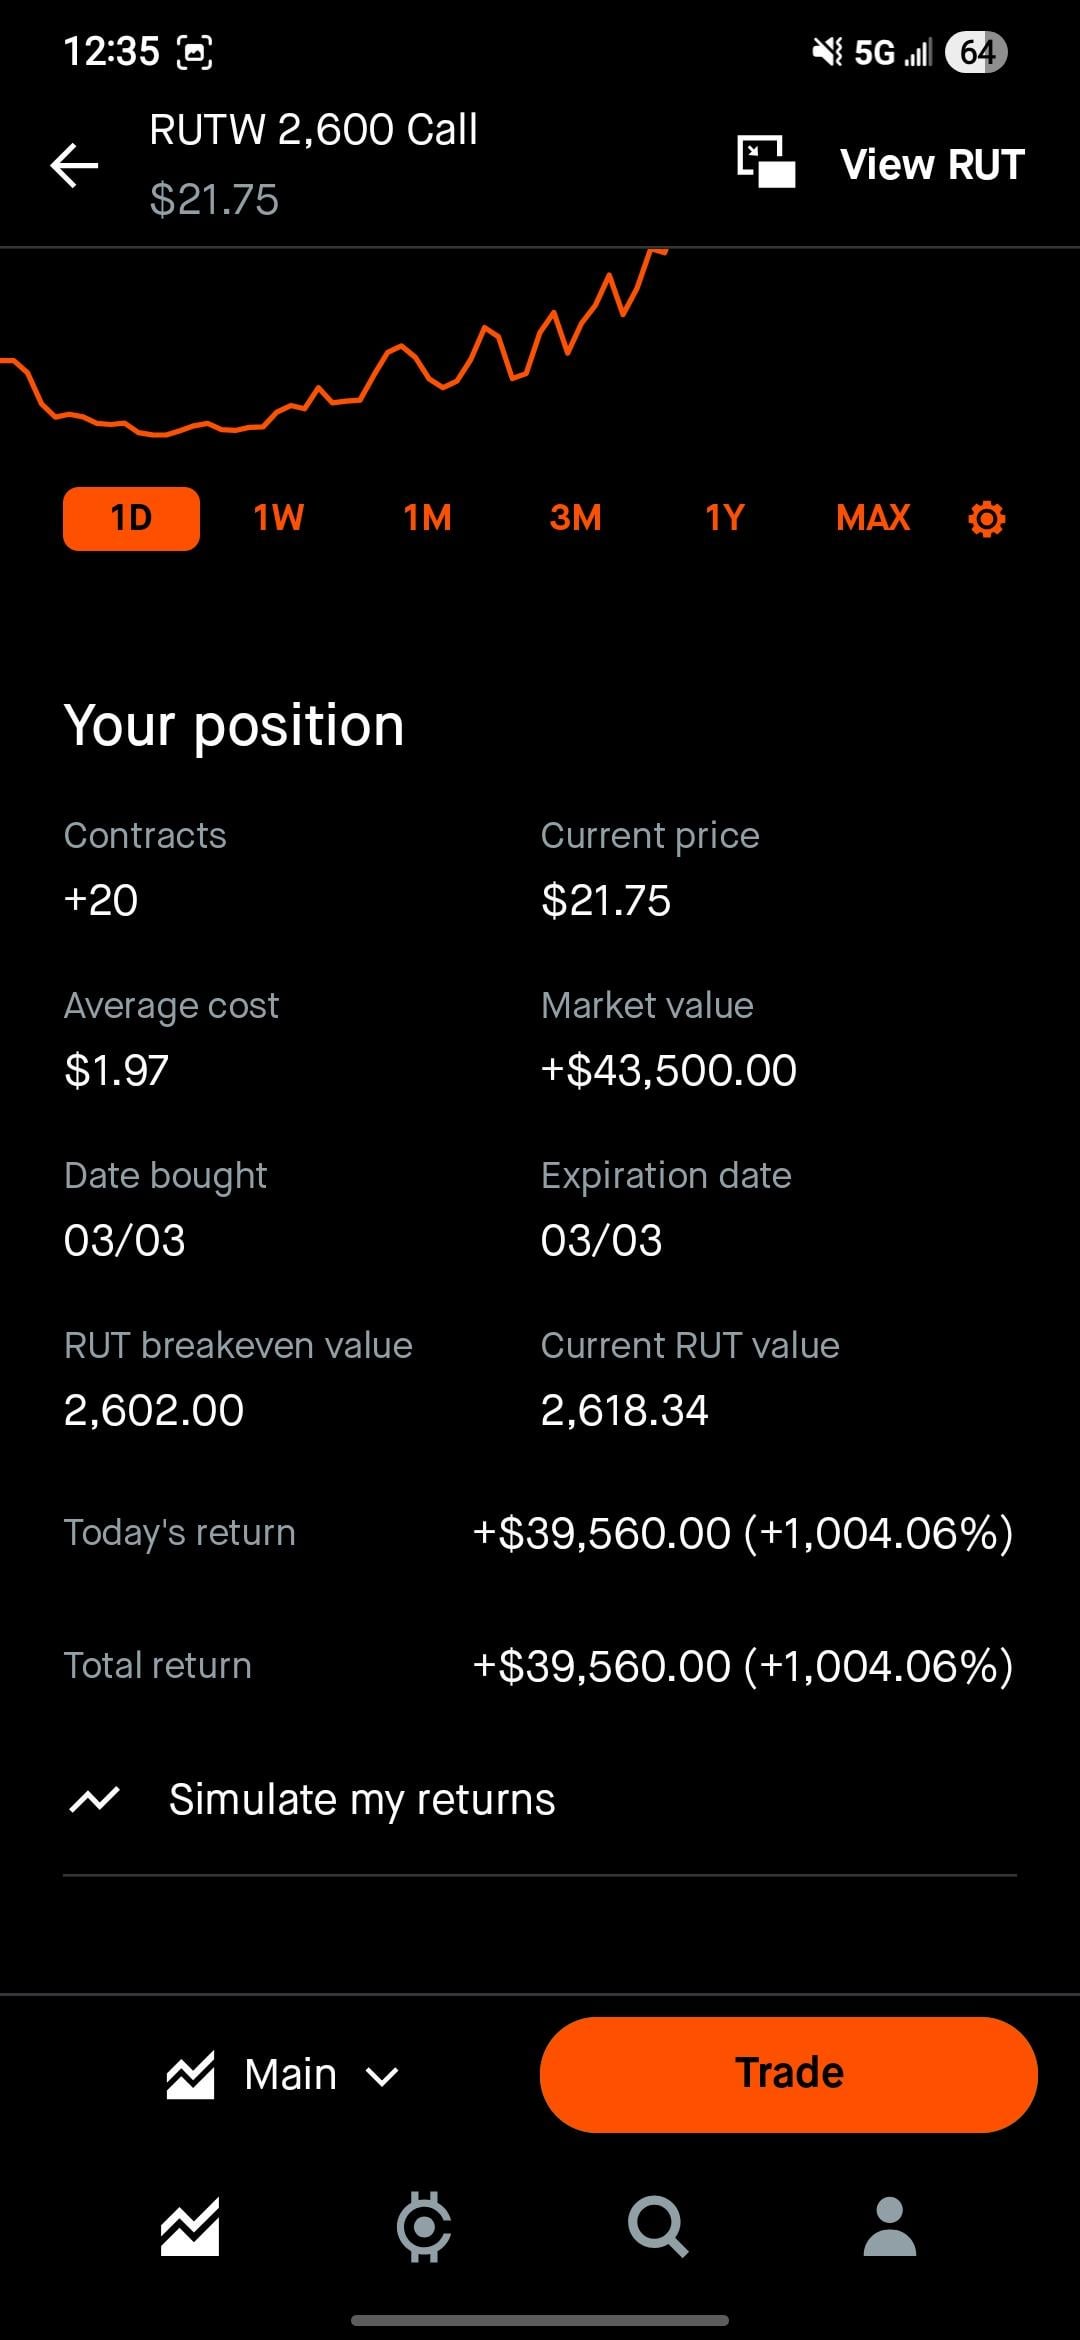Switch chart range to 1M
This screenshot has height=2340, width=1080.
point(428,519)
